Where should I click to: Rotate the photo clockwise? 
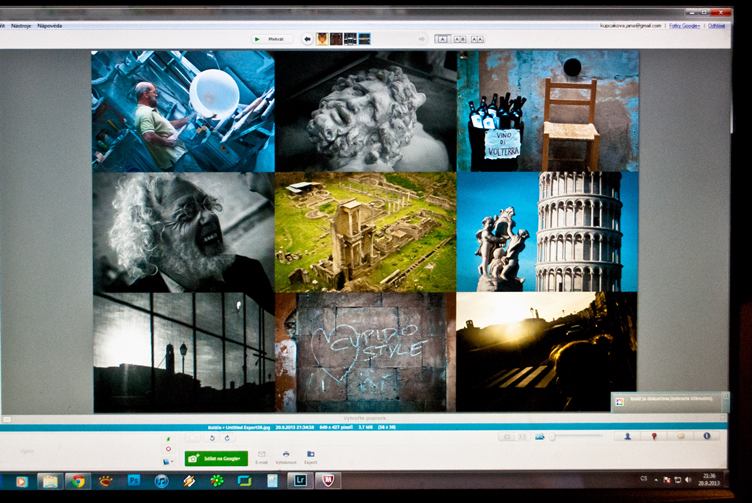[x=227, y=438]
